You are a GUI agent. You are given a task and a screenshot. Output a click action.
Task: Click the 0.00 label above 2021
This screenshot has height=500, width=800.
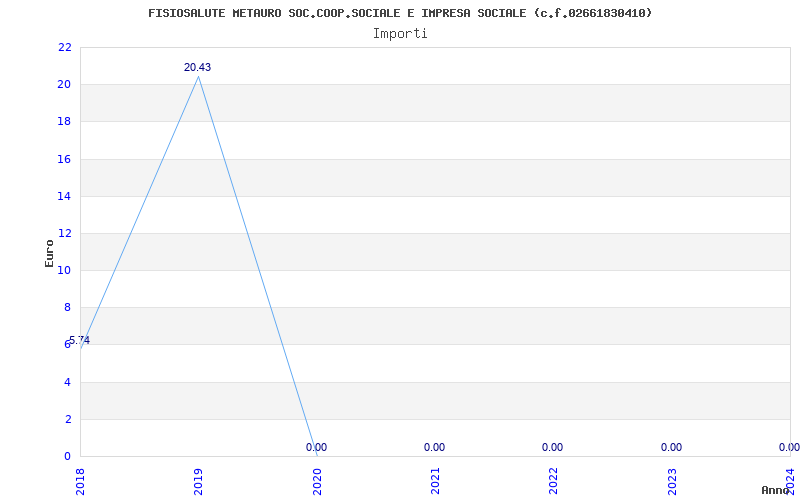pyautogui.click(x=434, y=447)
